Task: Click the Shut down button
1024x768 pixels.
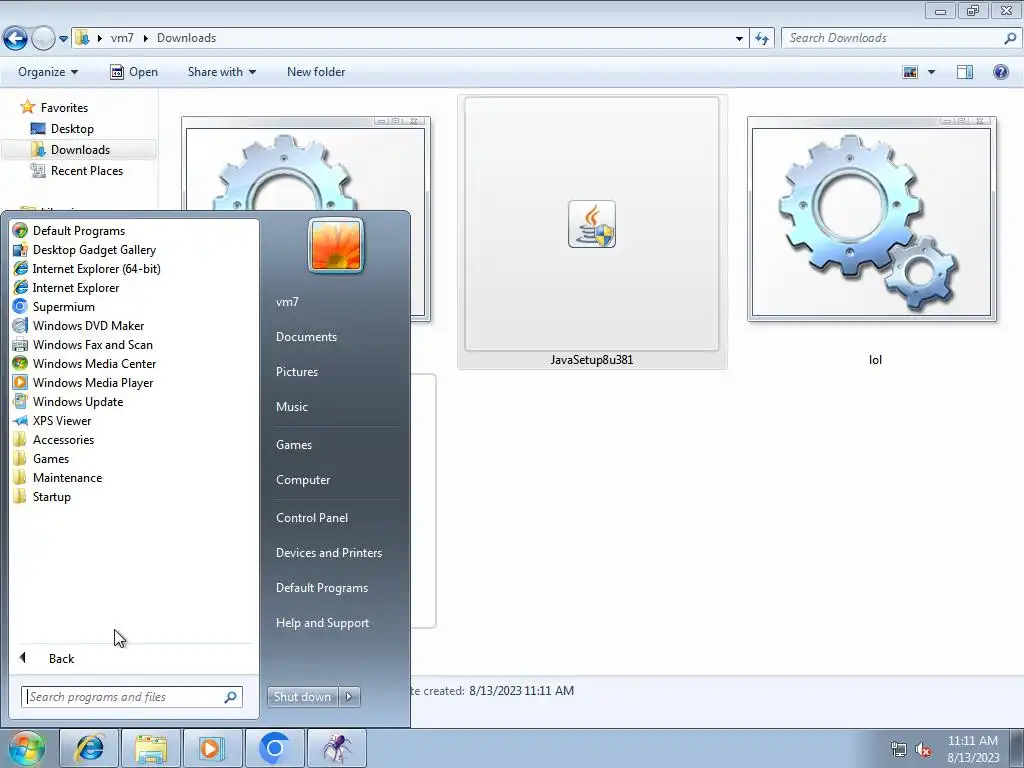Action: point(302,697)
